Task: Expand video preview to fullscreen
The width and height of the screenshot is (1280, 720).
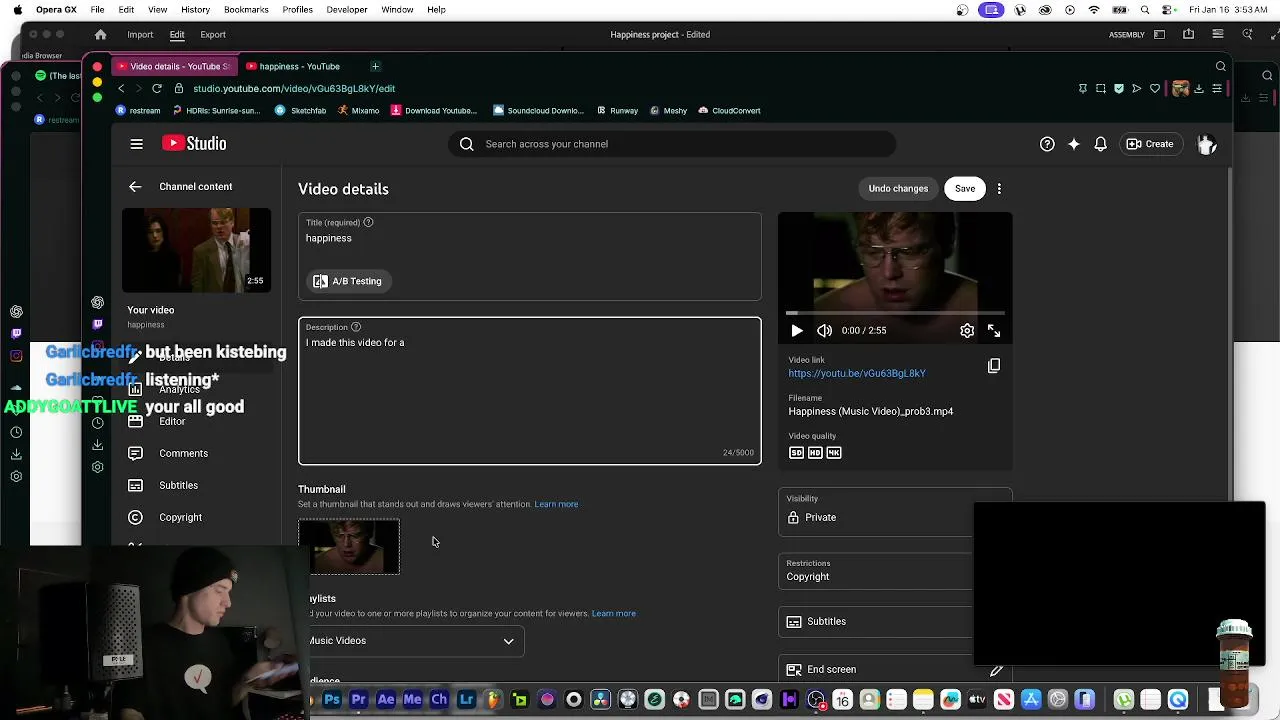Action: pos(994,330)
